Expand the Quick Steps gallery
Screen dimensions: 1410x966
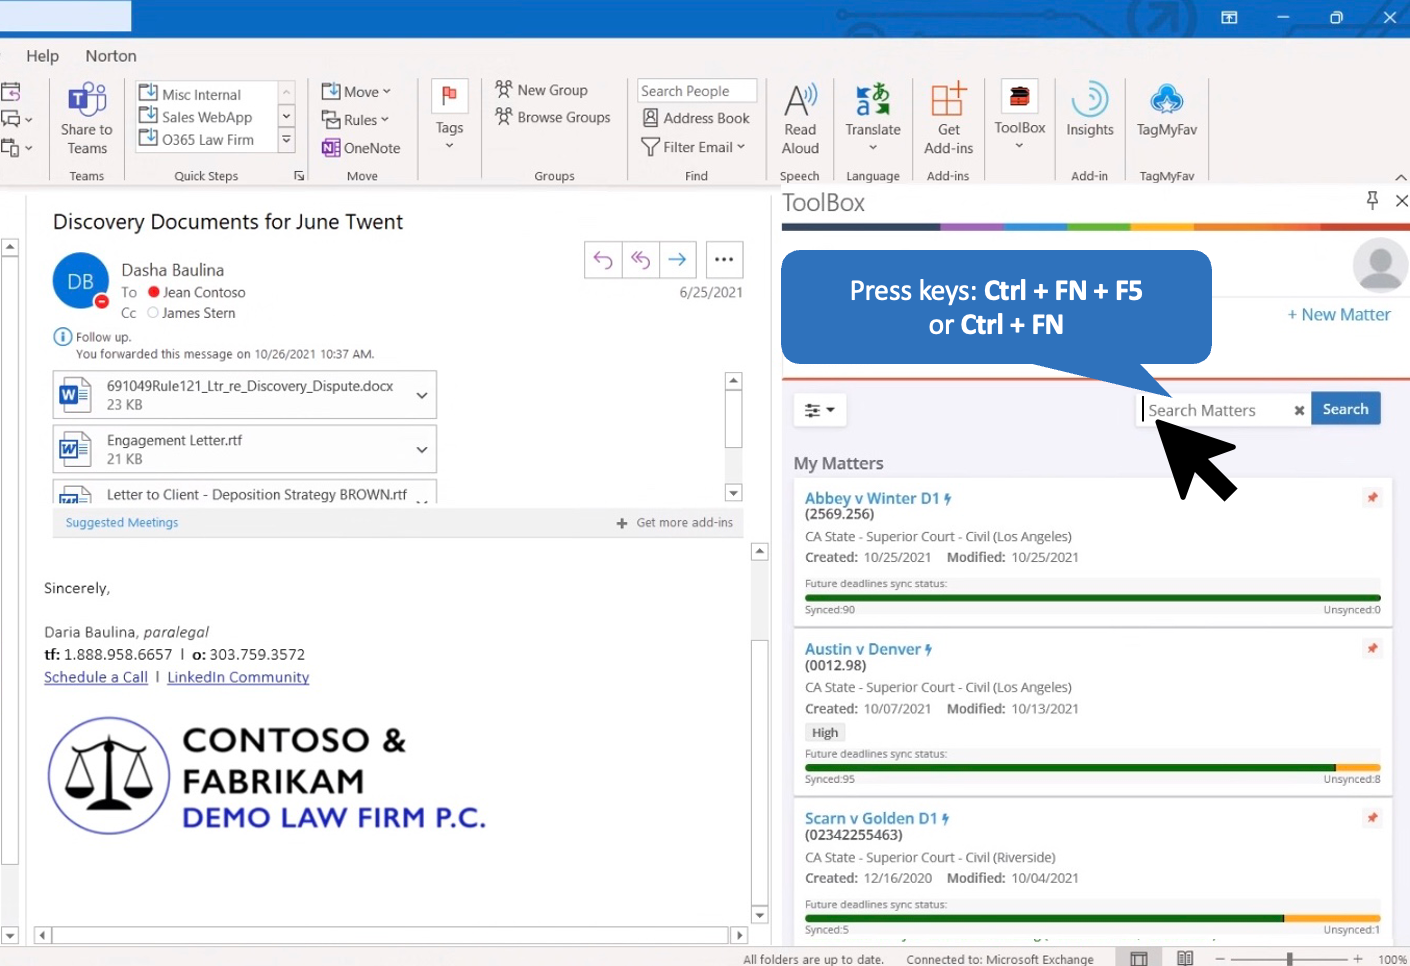tap(286, 140)
